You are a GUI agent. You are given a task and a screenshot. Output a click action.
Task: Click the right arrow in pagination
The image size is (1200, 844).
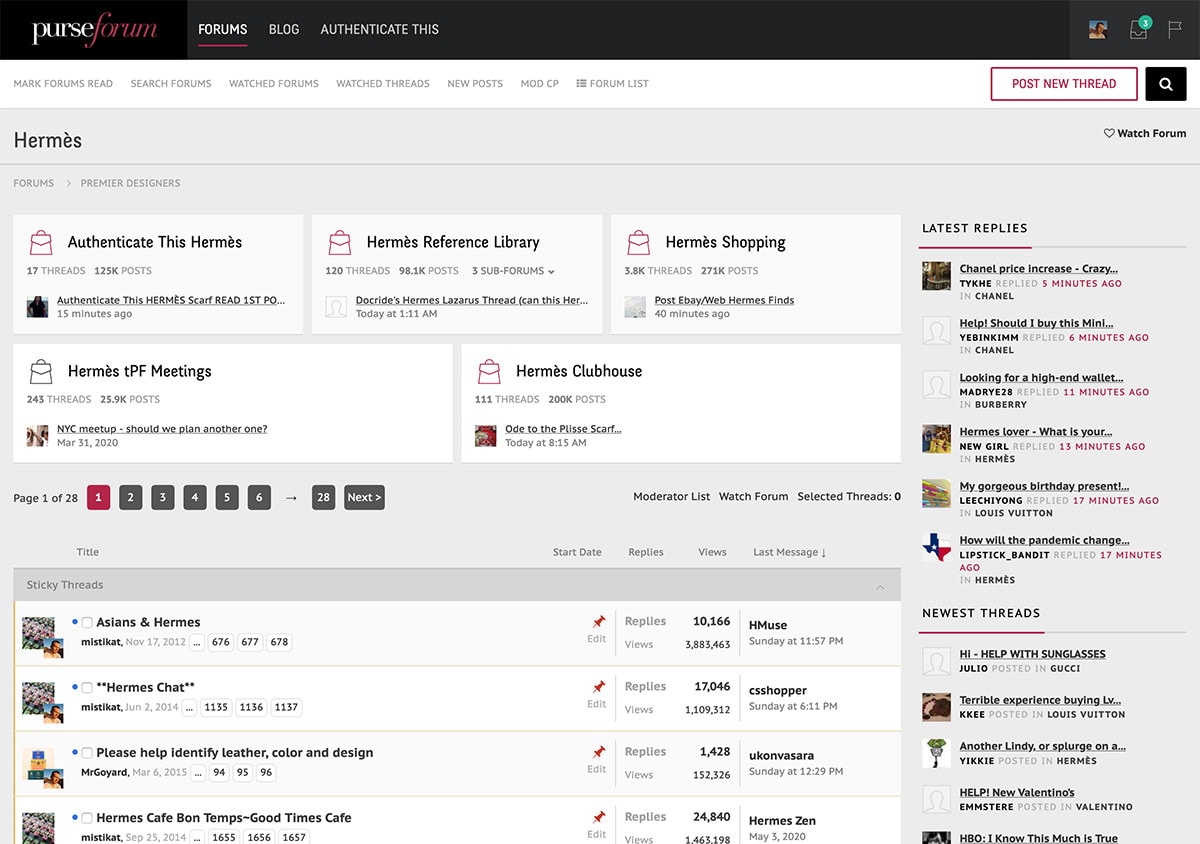[x=291, y=497]
